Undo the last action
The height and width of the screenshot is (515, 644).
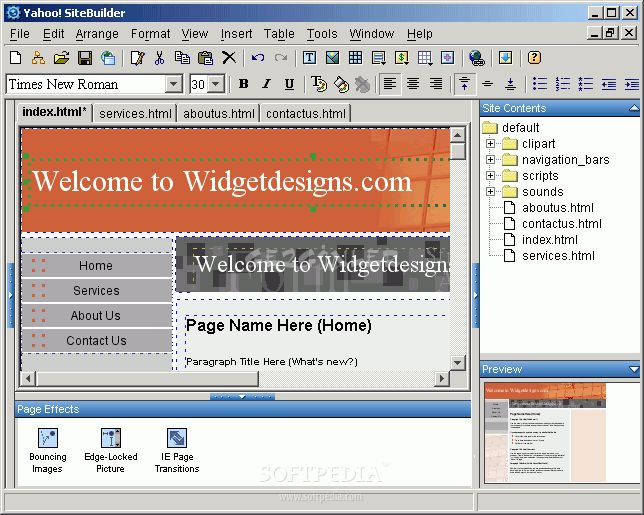click(258, 58)
